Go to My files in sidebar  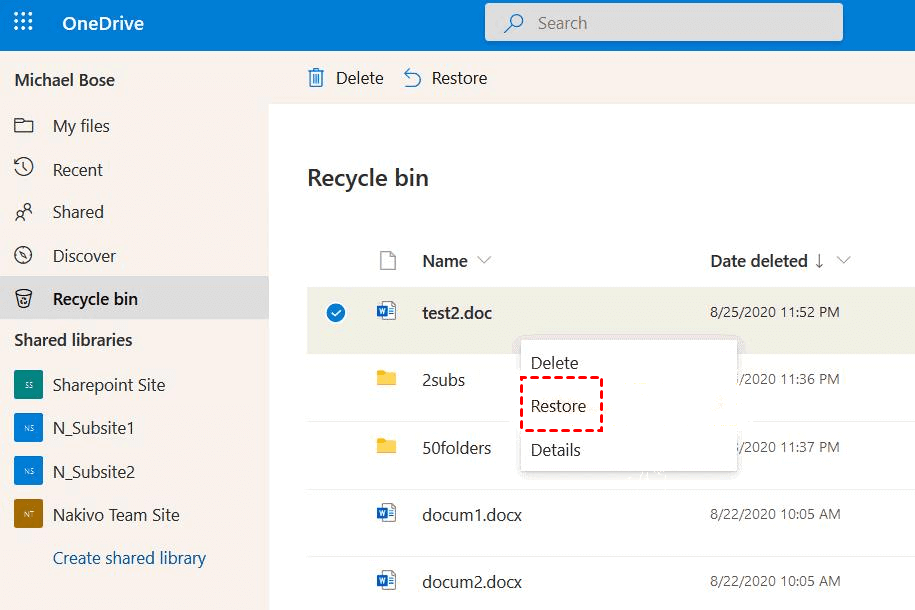point(81,126)
